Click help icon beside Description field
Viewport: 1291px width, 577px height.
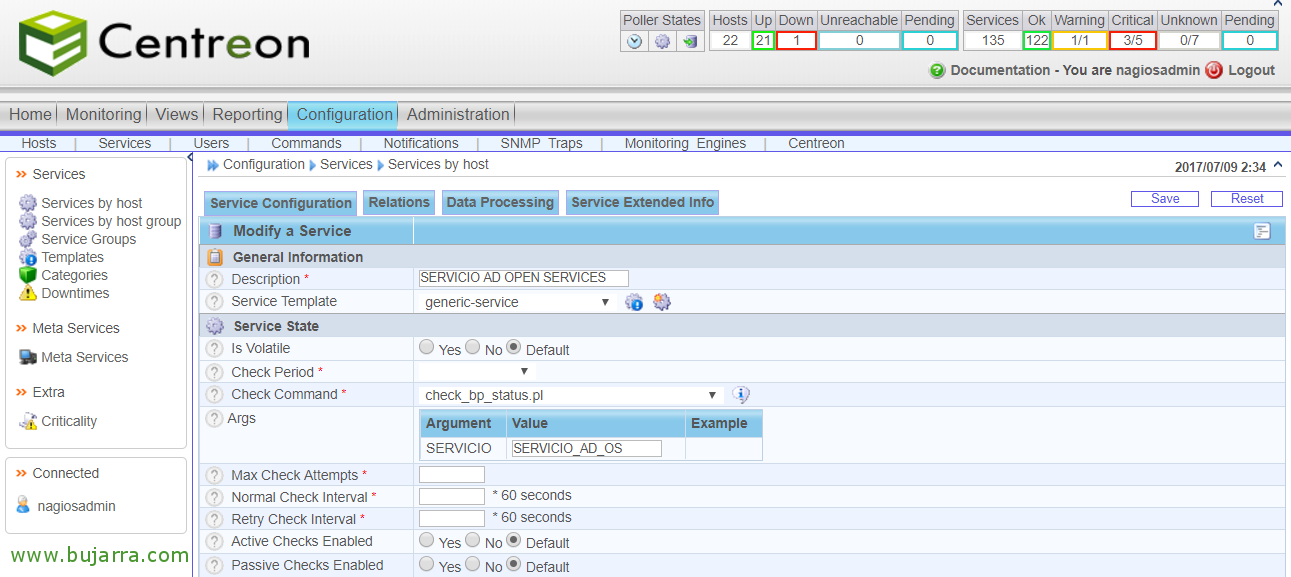coord(214,279)
